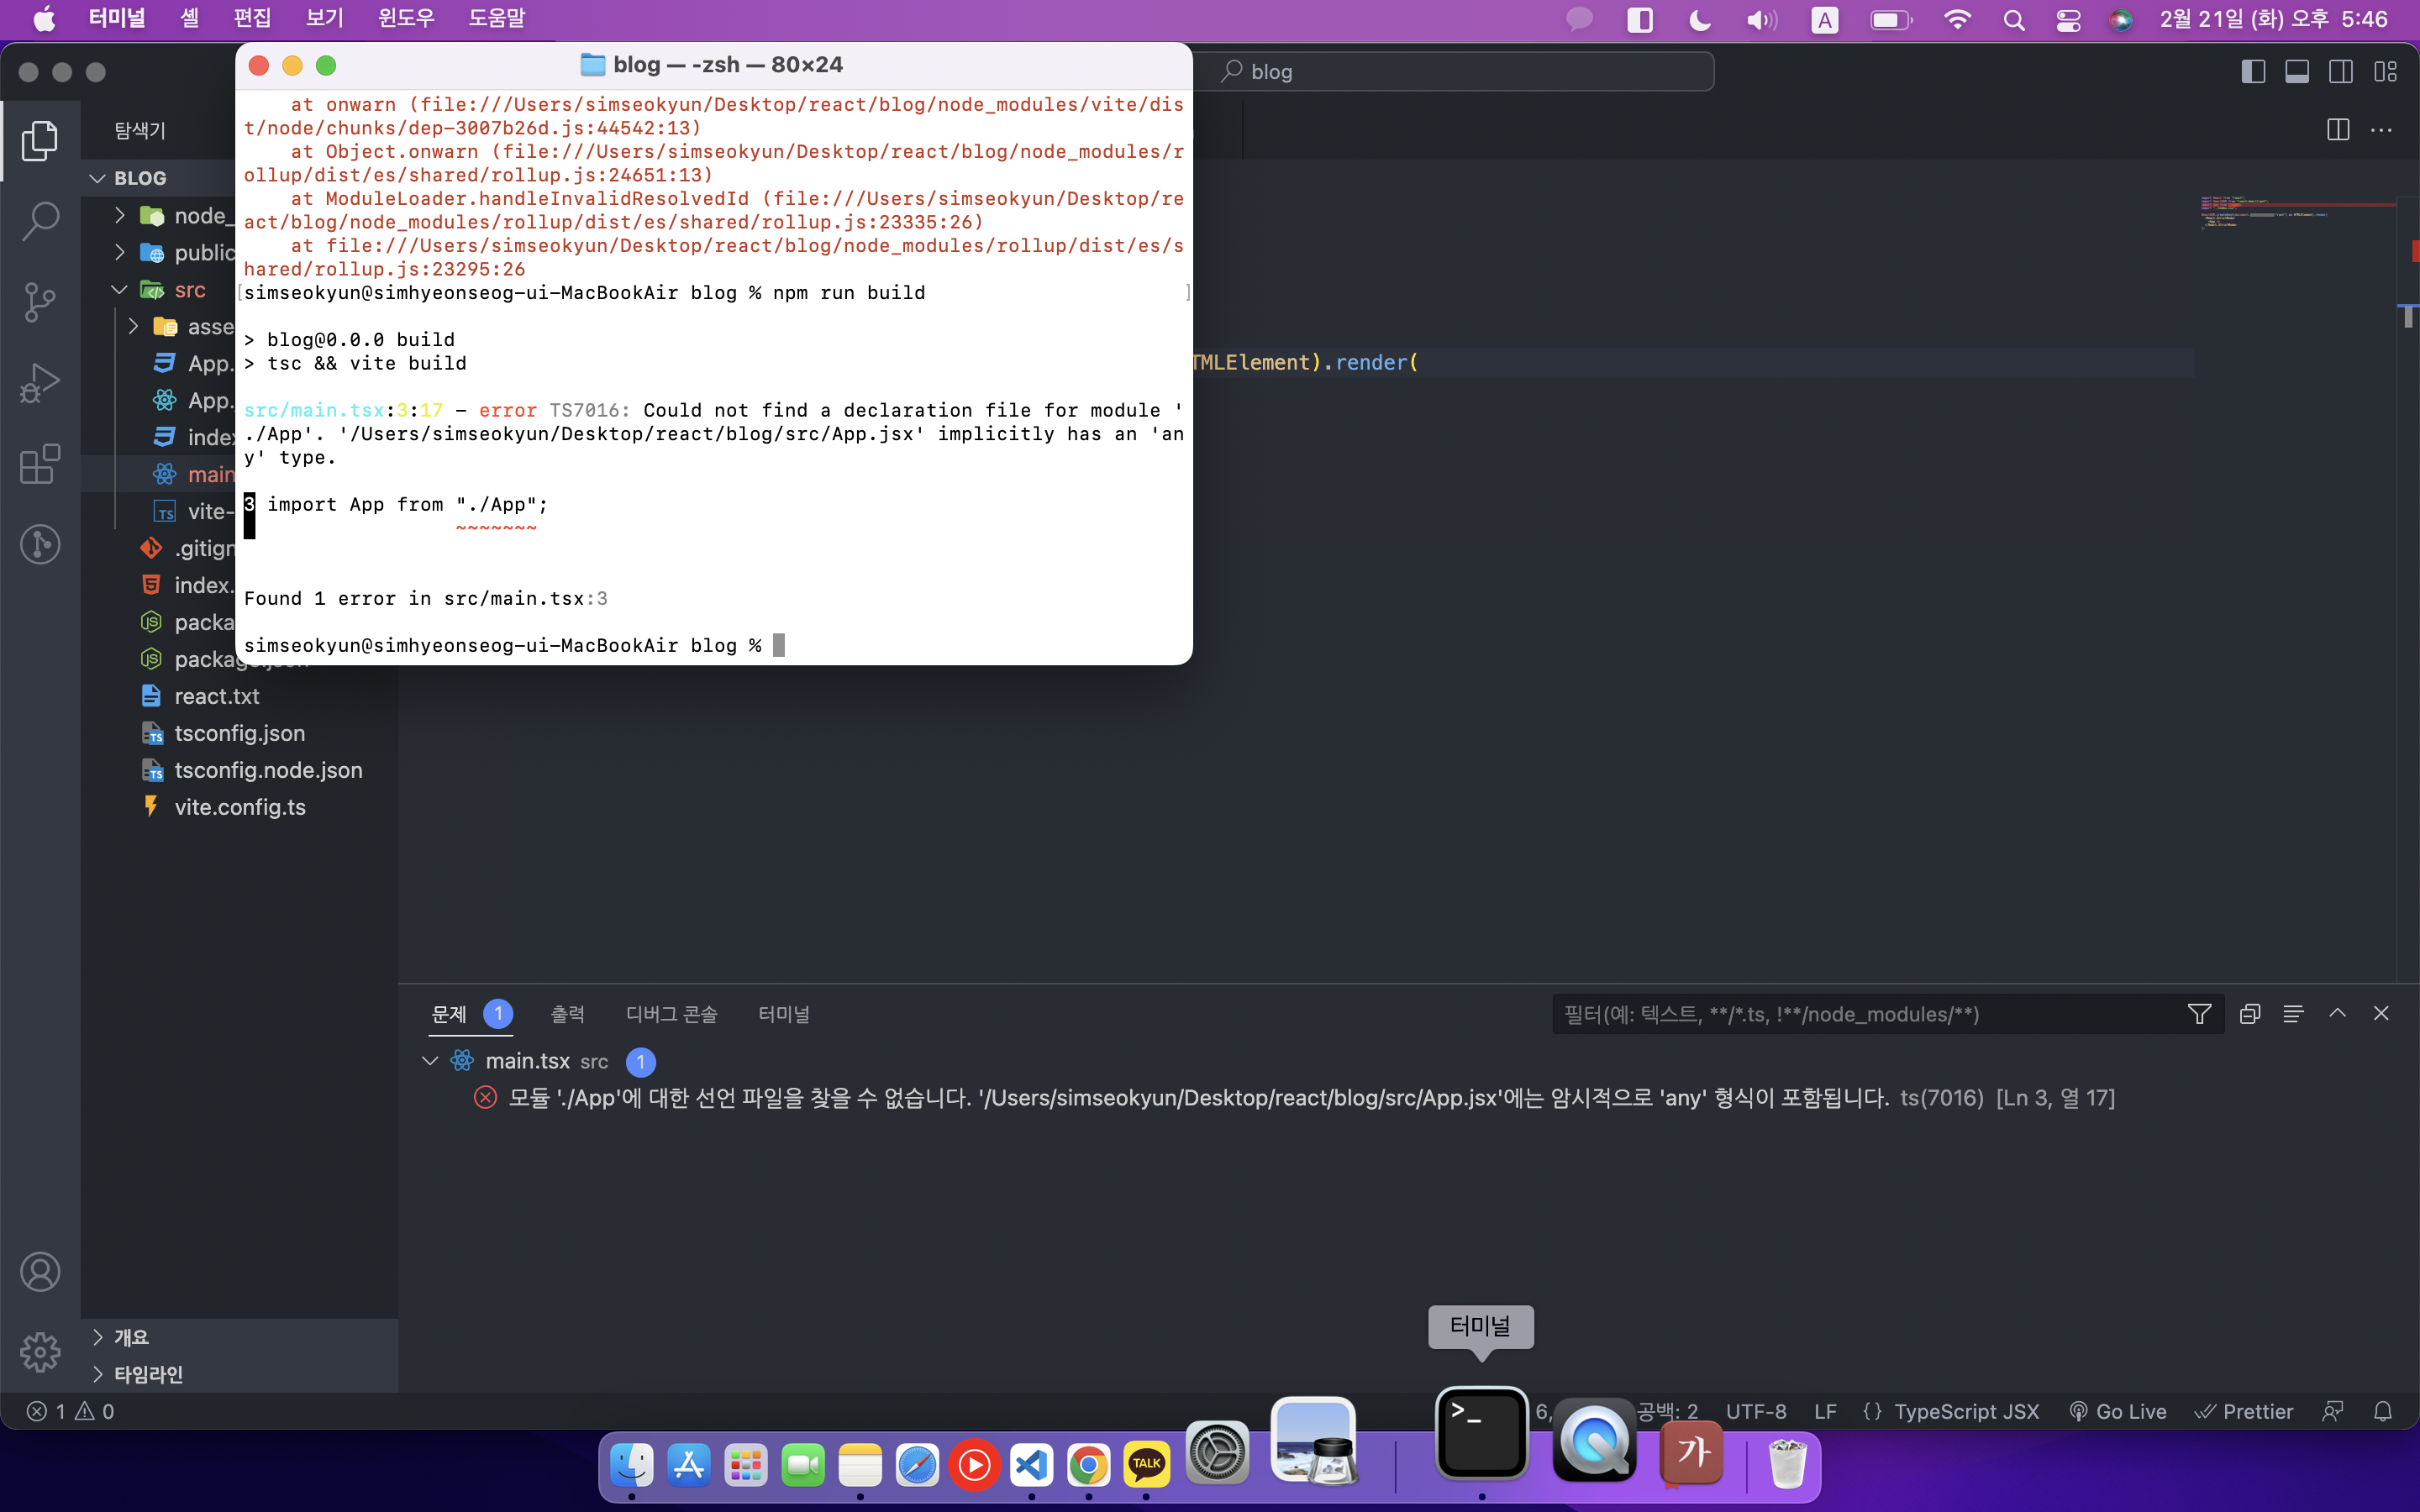Toggle Do Not Disturb moon in menu bar
Screen dimensions: 2420x1512
[1699, 19]
